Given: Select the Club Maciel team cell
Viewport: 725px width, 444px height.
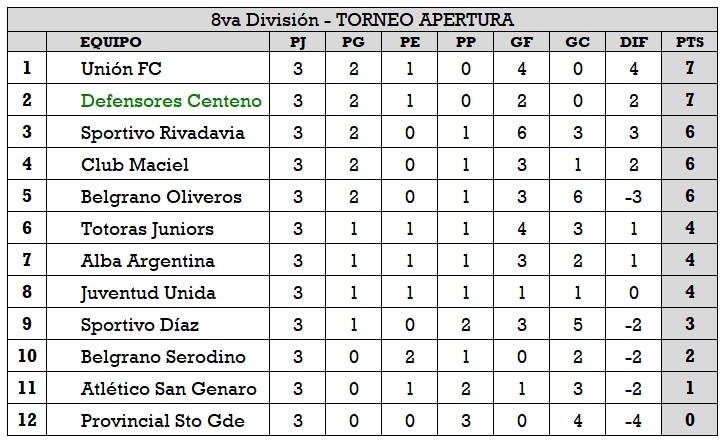Looking at the screenshot, I should (x=134, y=165).
